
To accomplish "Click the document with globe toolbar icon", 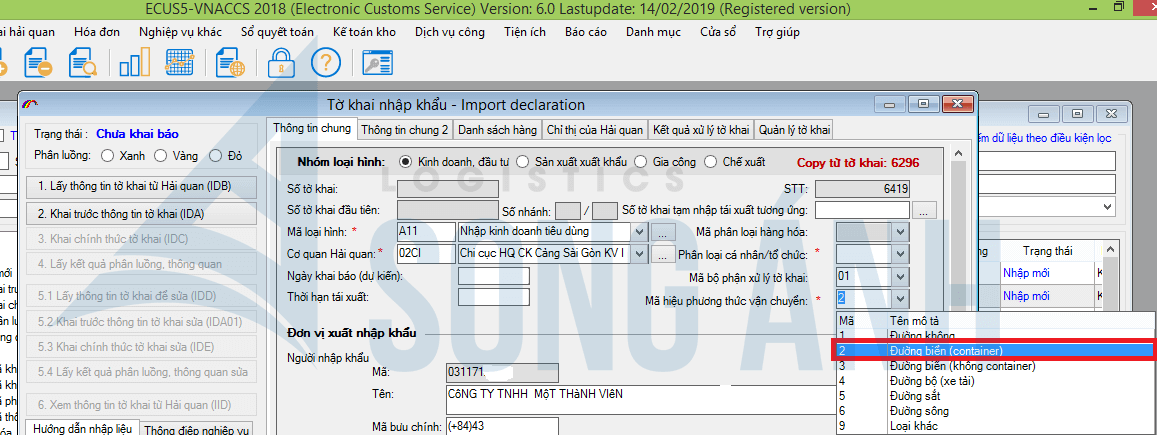I will [230, 63].
